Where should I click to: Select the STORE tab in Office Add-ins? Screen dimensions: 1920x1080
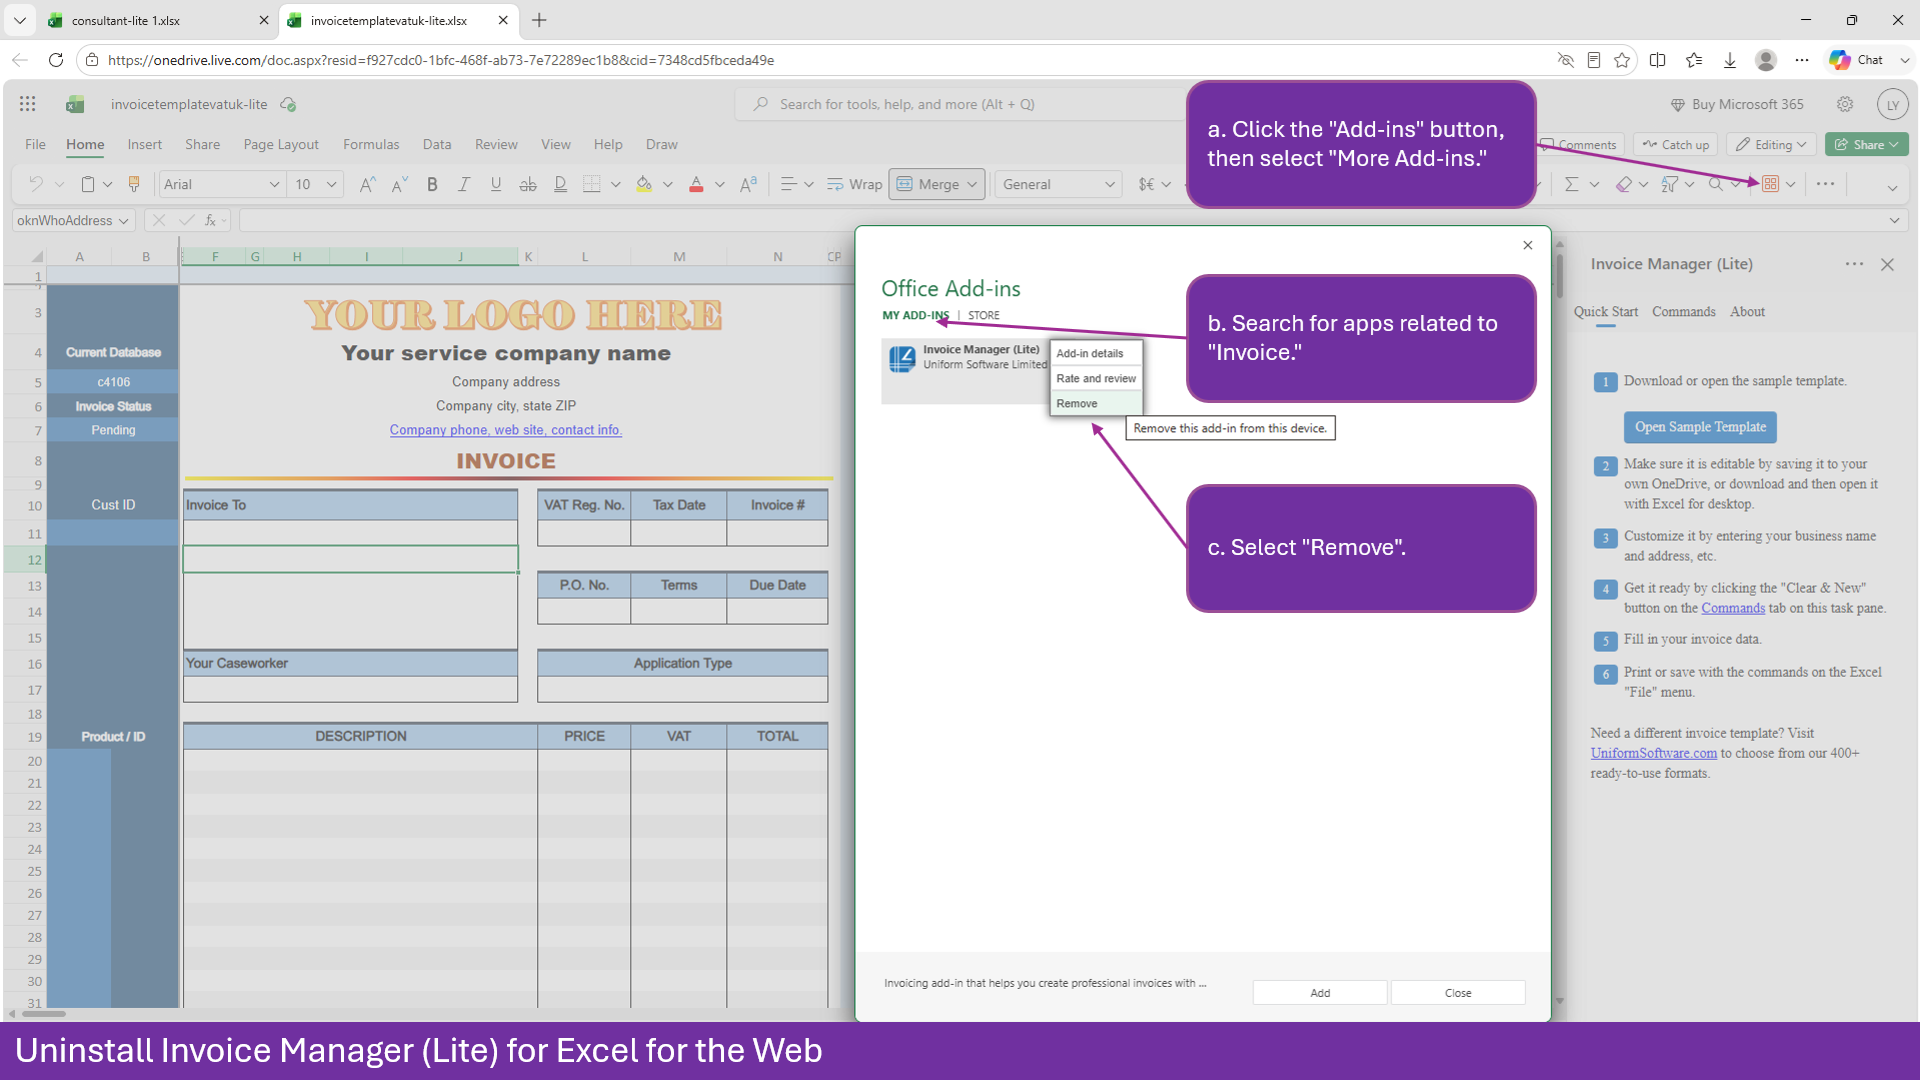(983, 315)
